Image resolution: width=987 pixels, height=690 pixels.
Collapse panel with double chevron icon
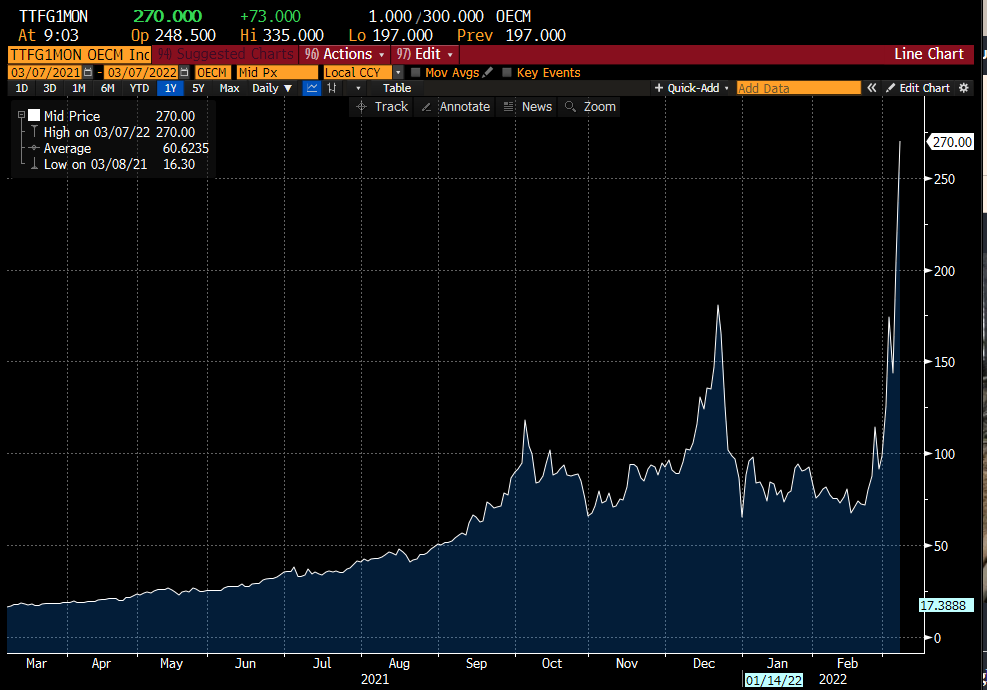pos(871,88)
